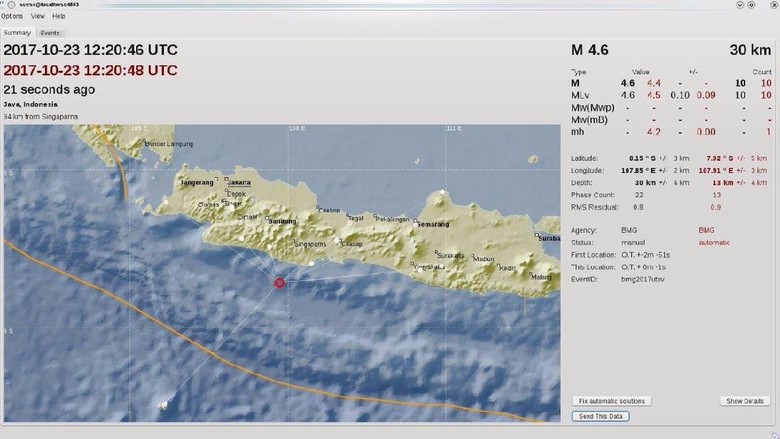Click the Depok city label on map
Viewport: 780px width, 439px height.
click(236, 194)
